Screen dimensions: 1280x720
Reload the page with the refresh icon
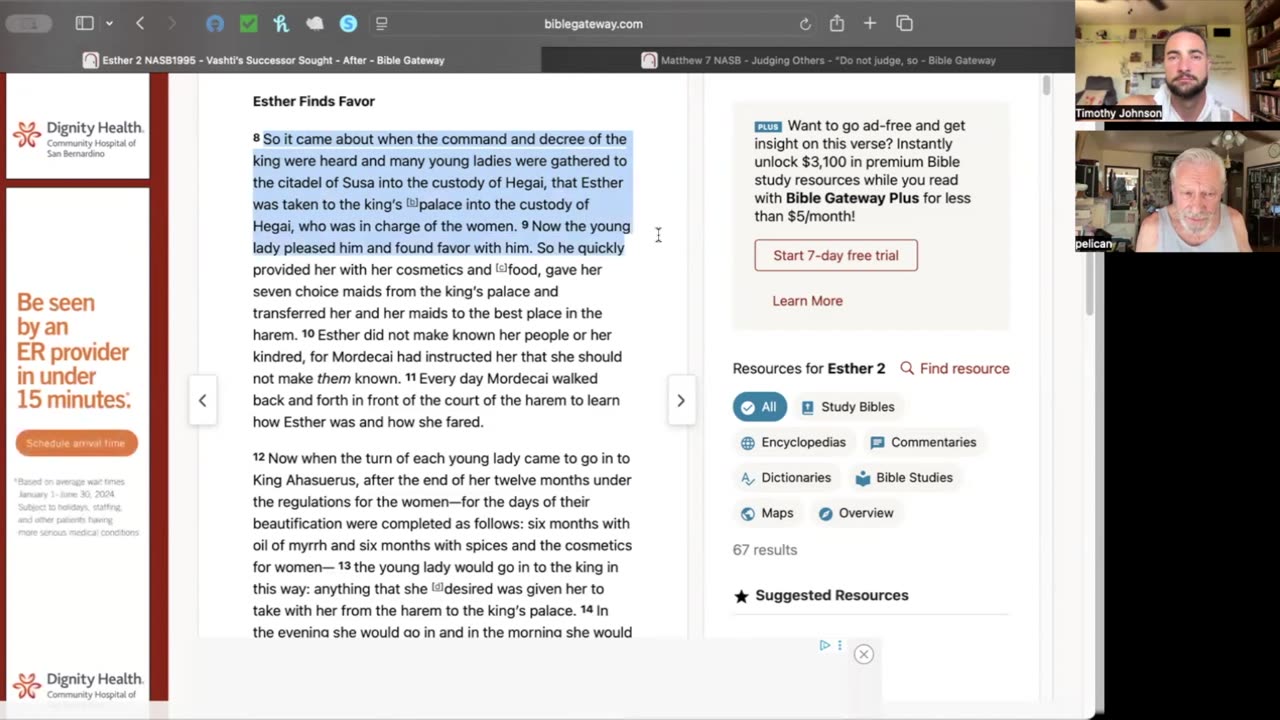coord(805,23)
